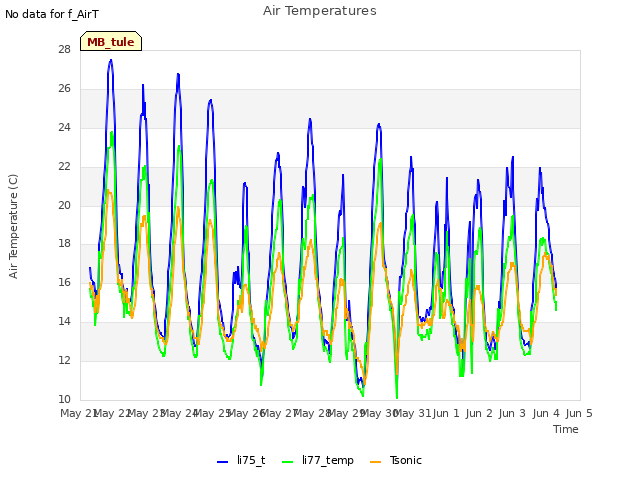The image size is (640, 480).
Task: Click the Air Temperature (C) axis label
Action: point(13,227)
